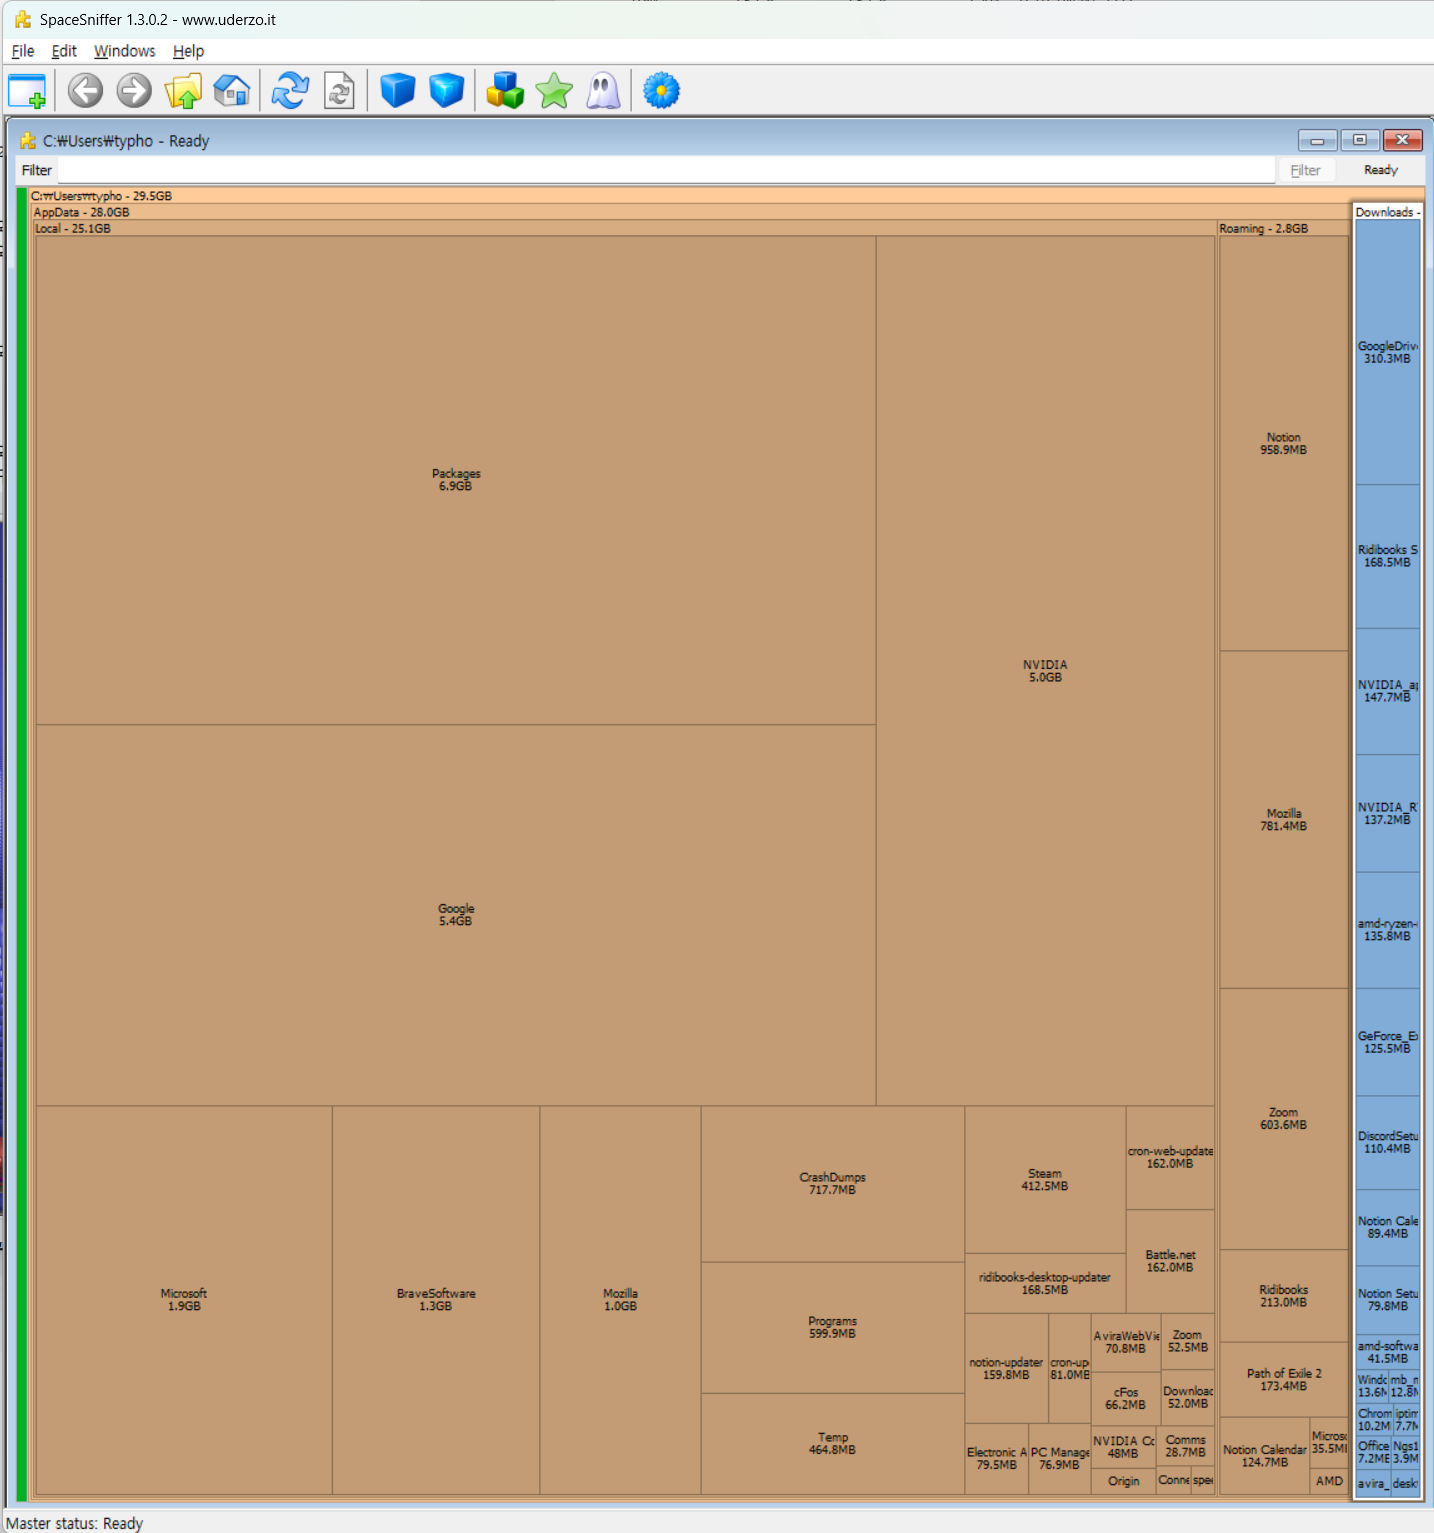
Task: Select the AviraWebView 70.8MB block
Action: [1126, 1342]
